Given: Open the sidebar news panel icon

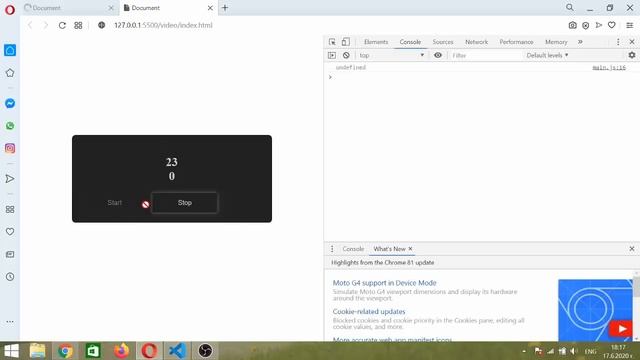Looking at the screenshot, I should click(10, 254).
